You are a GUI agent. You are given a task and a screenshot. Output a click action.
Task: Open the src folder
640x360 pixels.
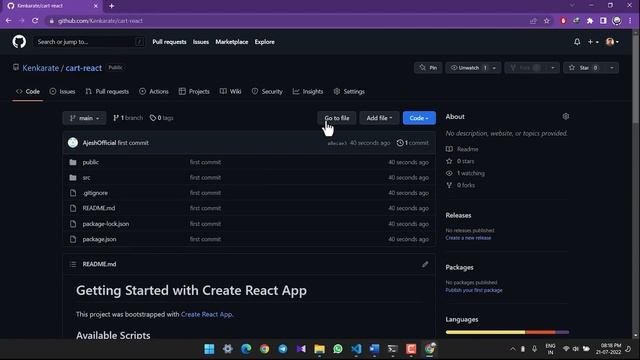coord(87,178)
